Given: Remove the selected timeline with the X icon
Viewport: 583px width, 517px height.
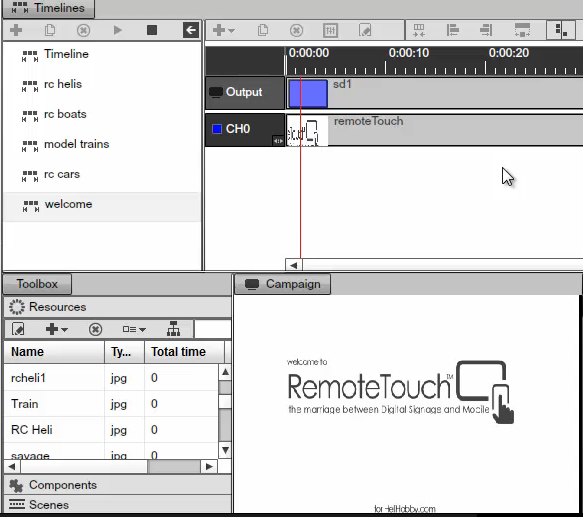Looking at the screenshot, I should [x=83, y=30].
